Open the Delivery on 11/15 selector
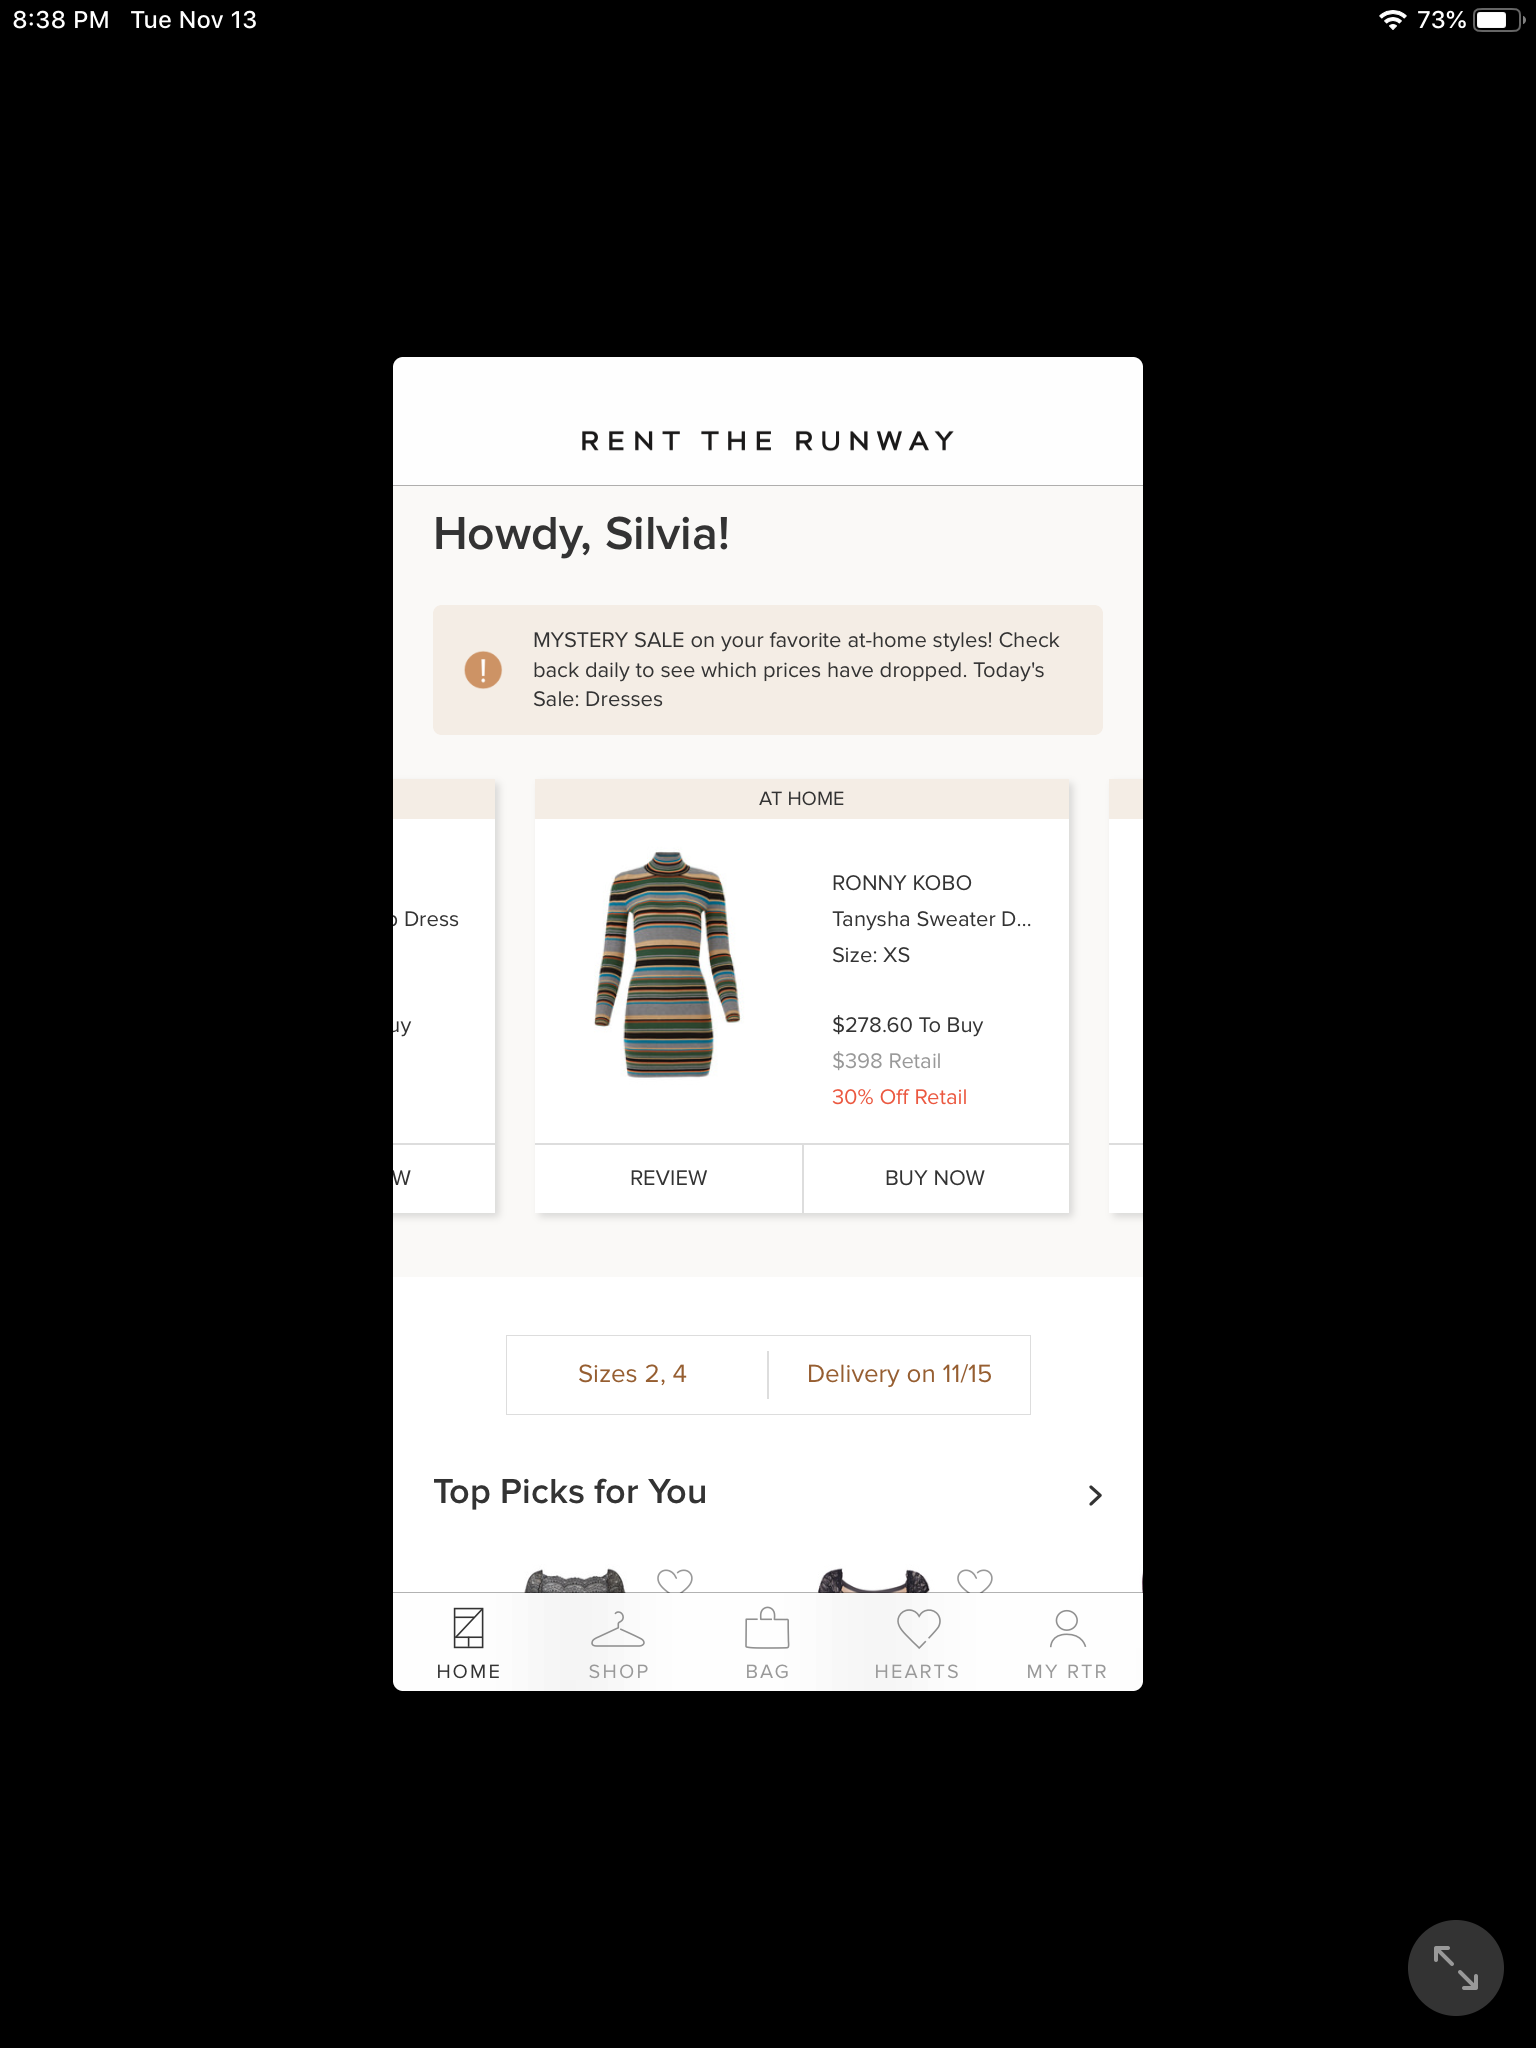The image size is (1536, 2048). point(899,1374)
